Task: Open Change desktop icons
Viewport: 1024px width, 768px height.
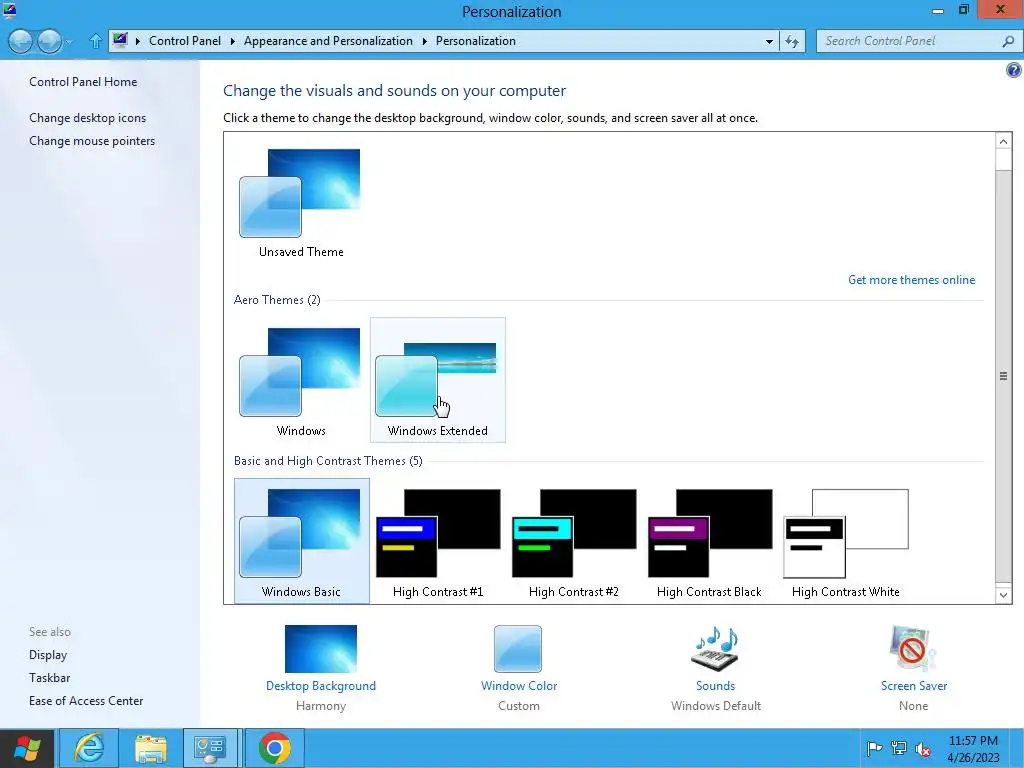Action: [88, 118]
